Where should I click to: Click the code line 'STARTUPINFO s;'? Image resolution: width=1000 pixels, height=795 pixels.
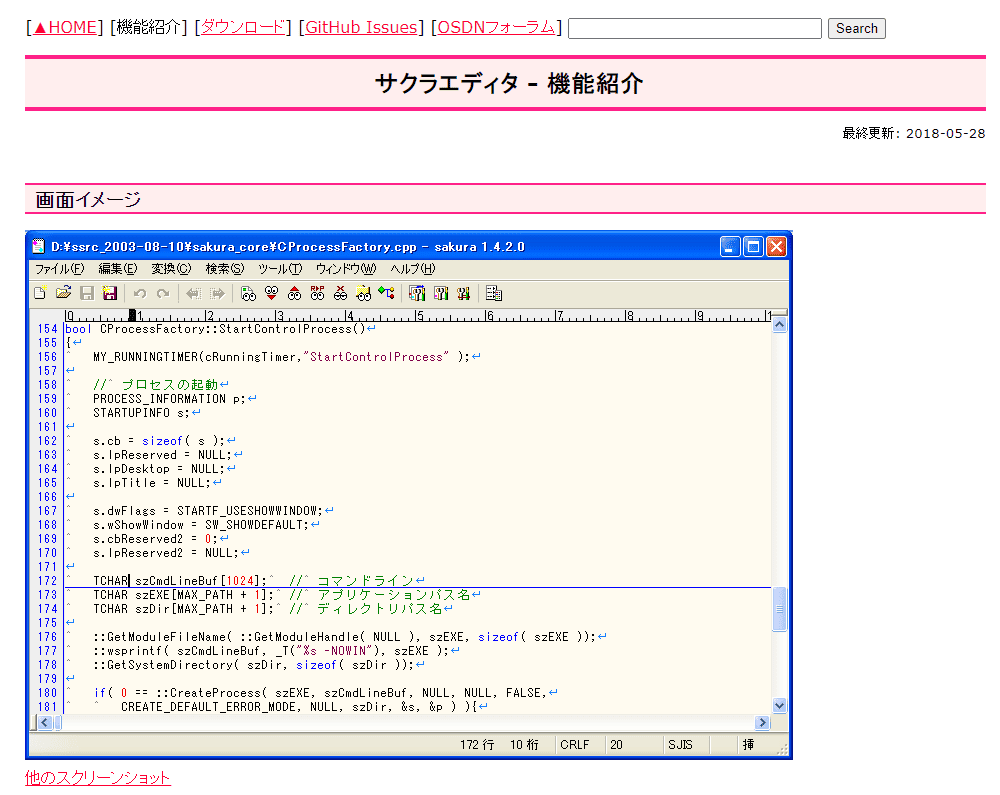pos(141,413)
